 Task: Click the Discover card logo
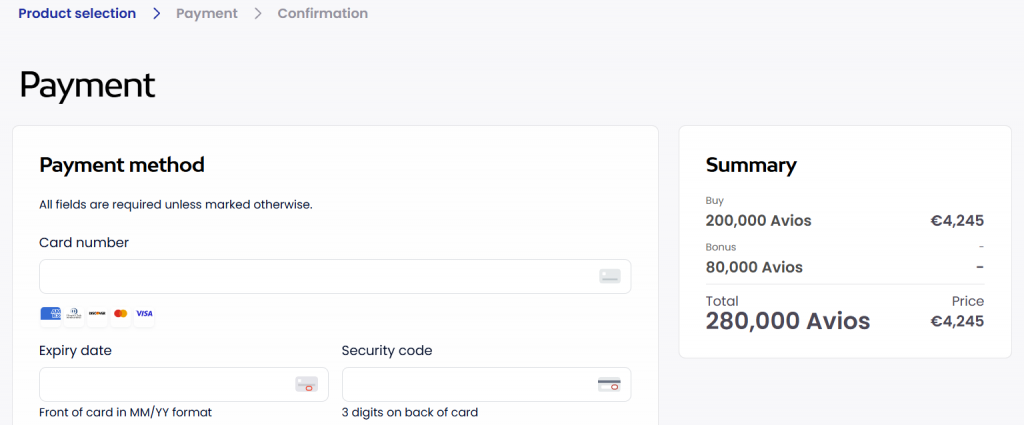97,314
